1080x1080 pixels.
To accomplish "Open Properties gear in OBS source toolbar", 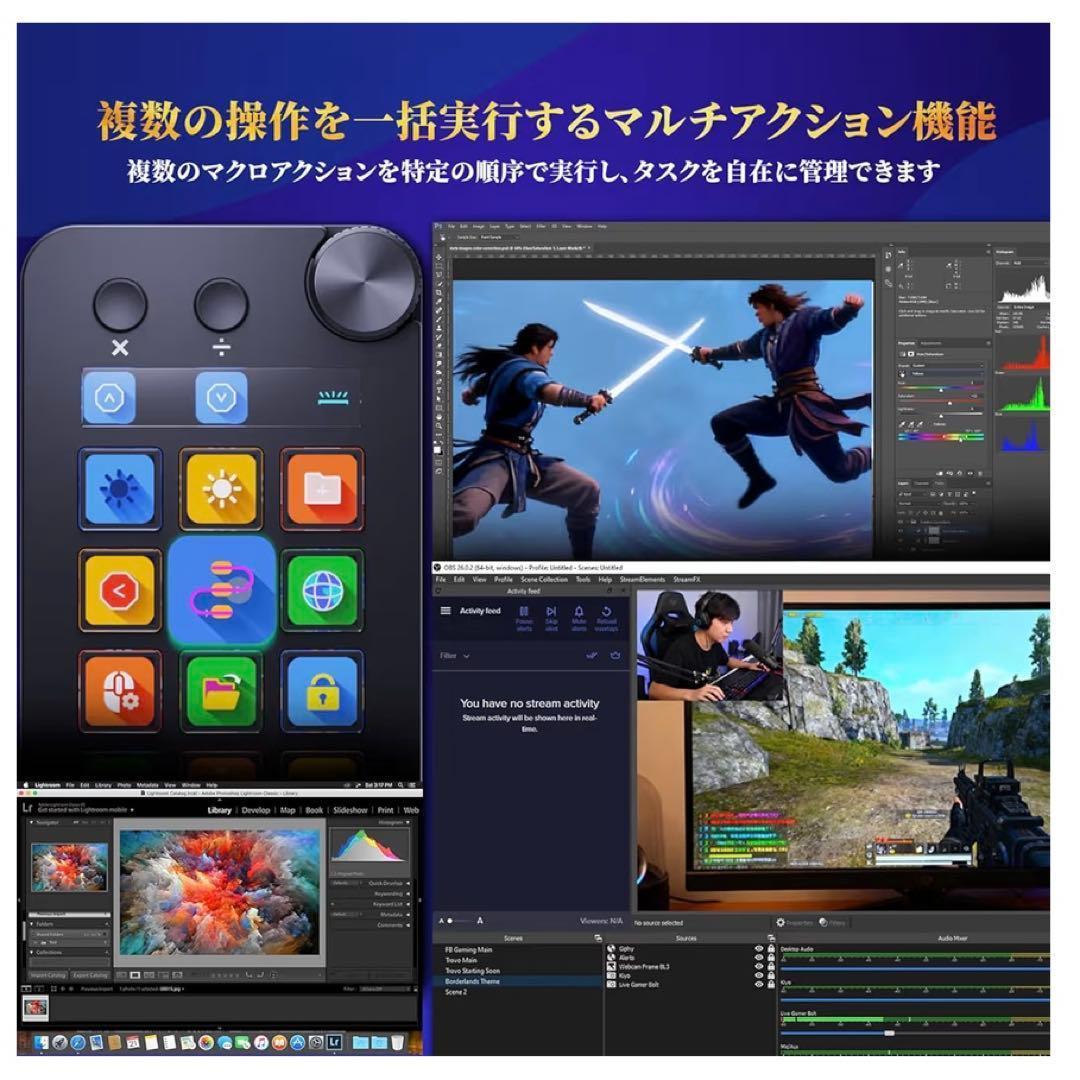I will click(x=794, y=923).
